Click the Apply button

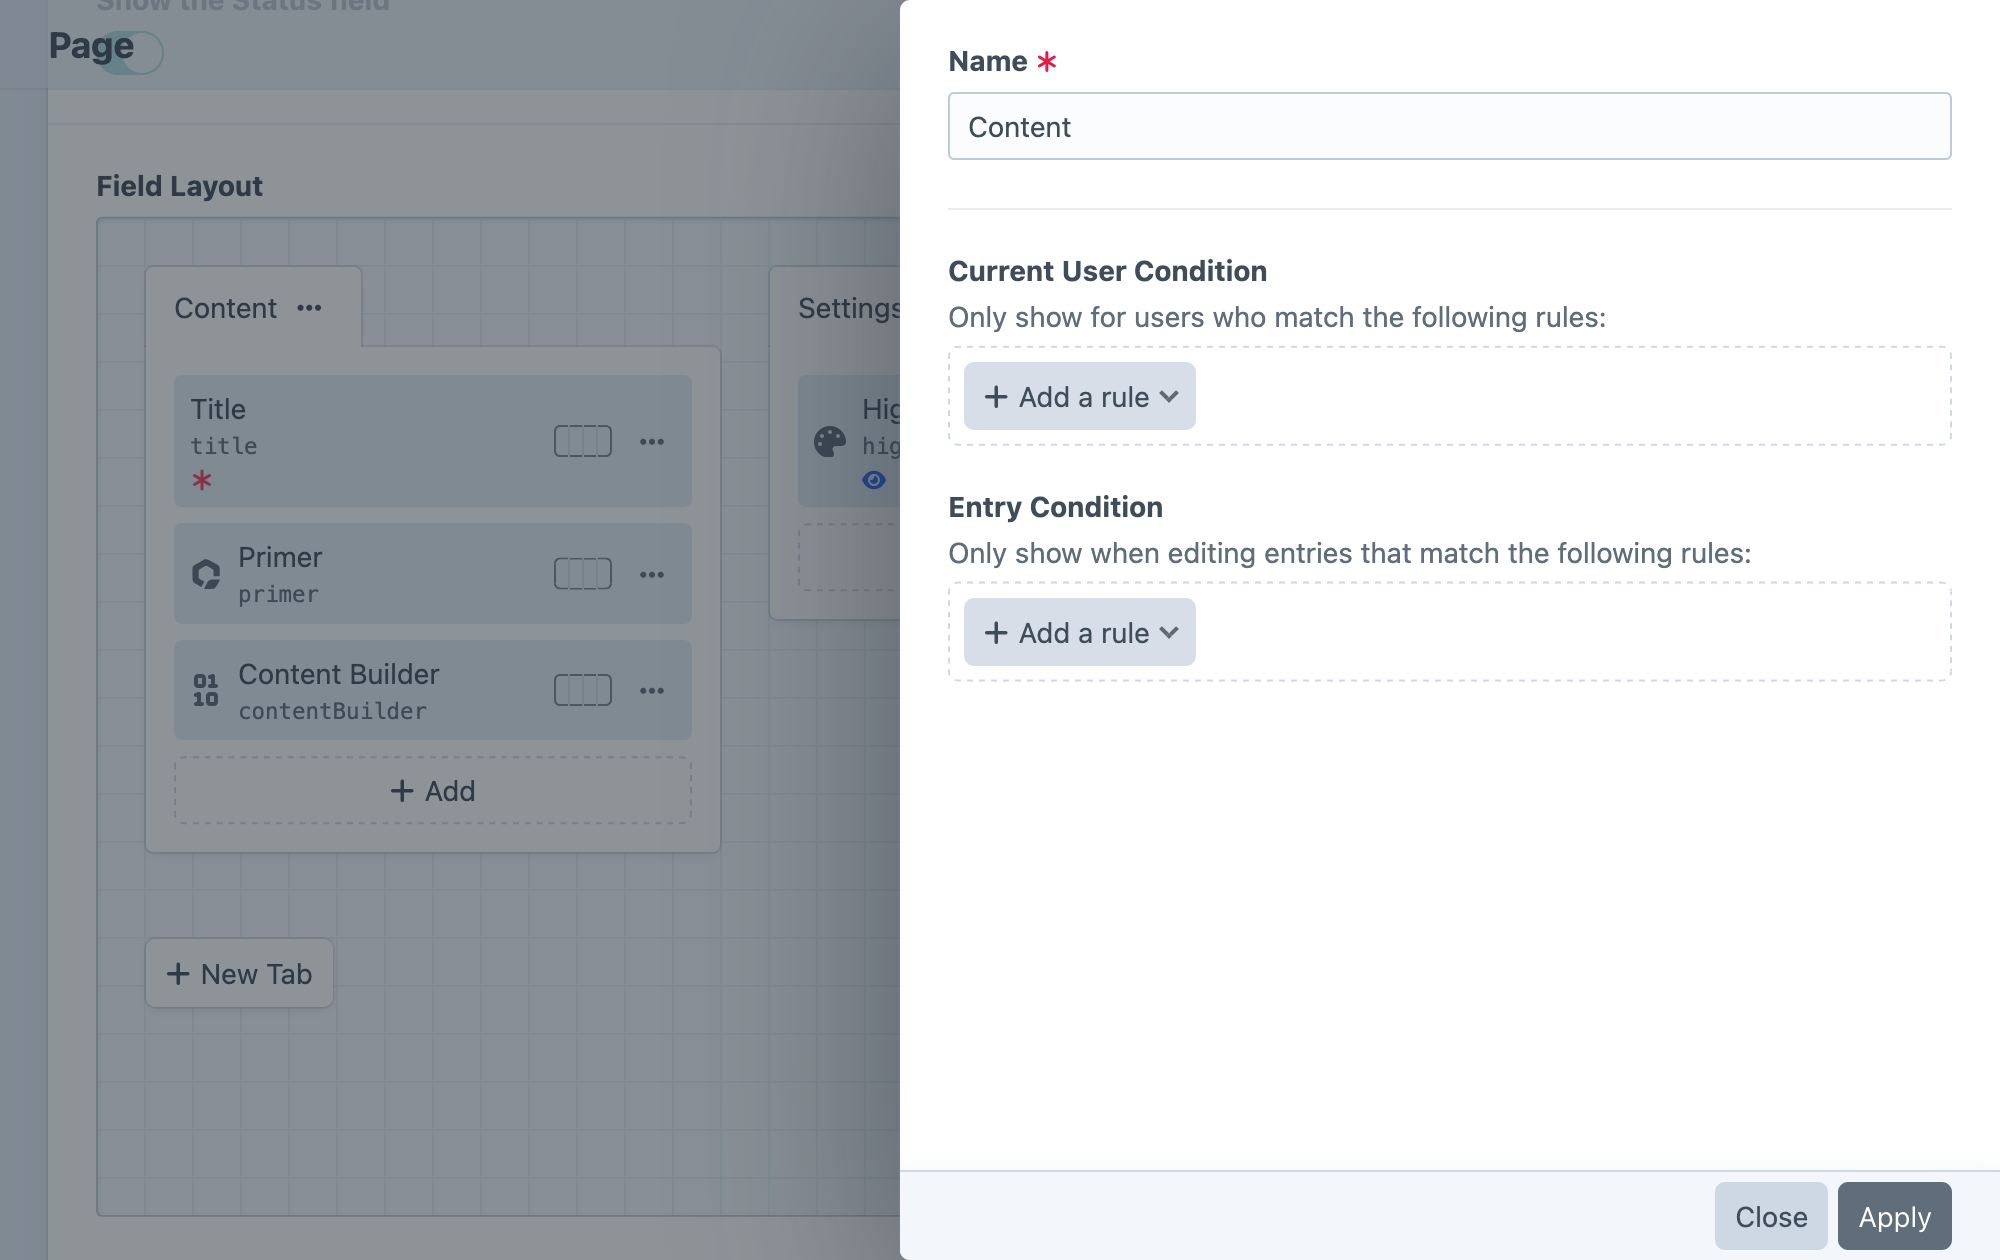(1894, 1216)
